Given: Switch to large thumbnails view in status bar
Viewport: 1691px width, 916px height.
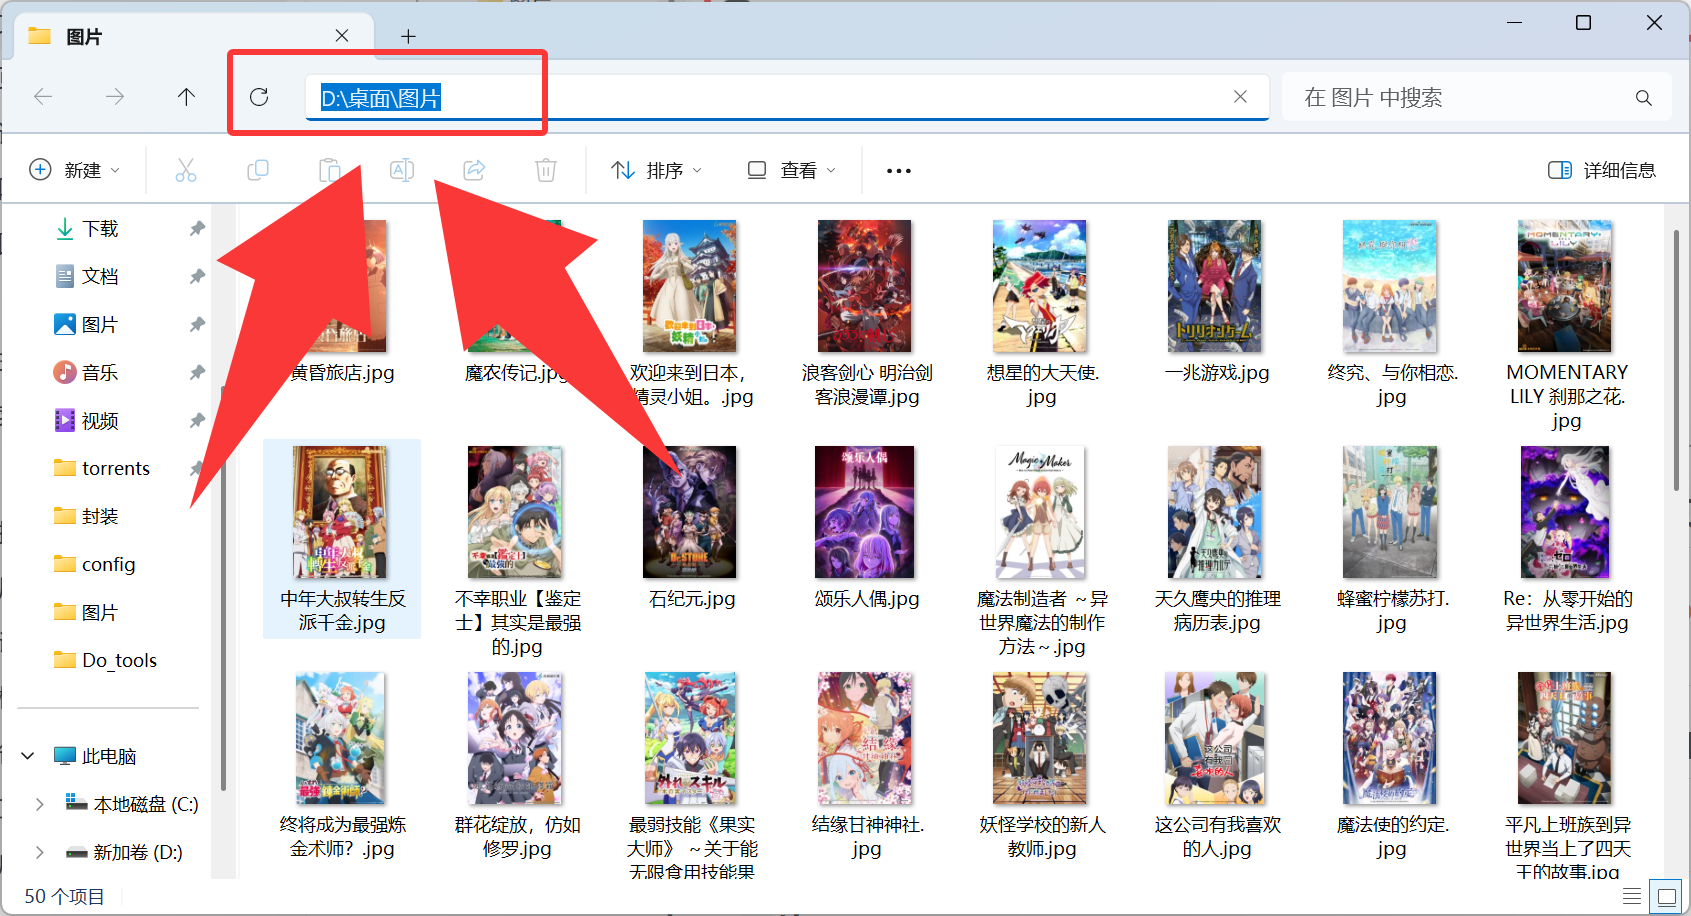Looking at the screenshot, I should (1667, 896).
